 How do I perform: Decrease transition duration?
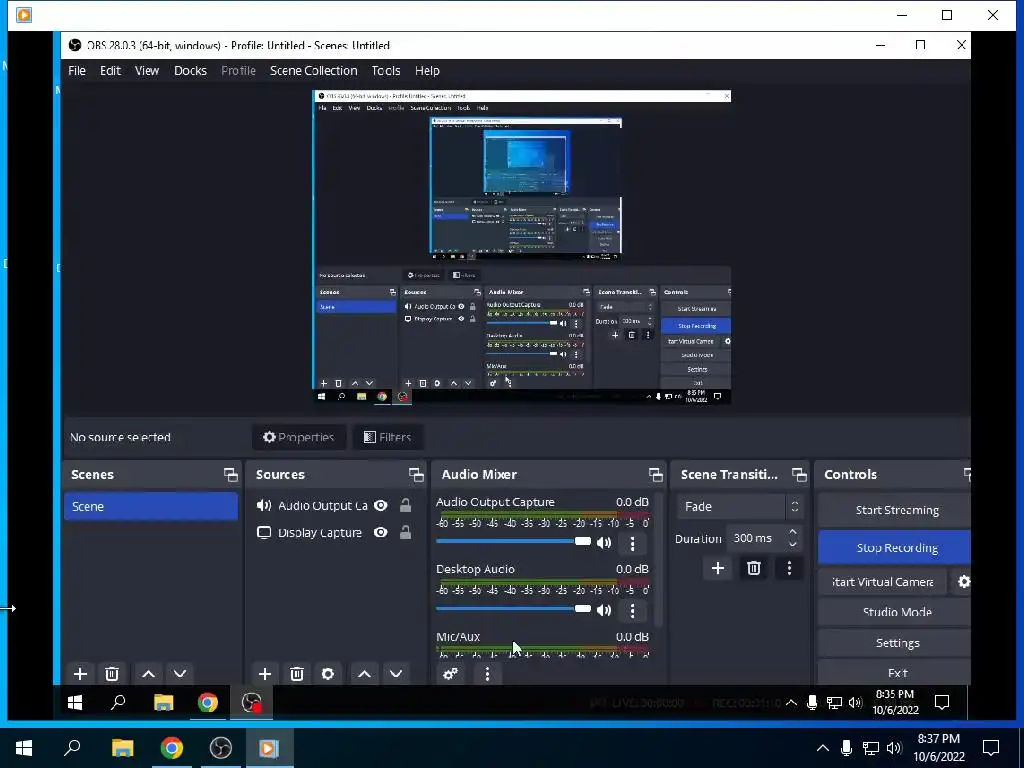[793, 544]
